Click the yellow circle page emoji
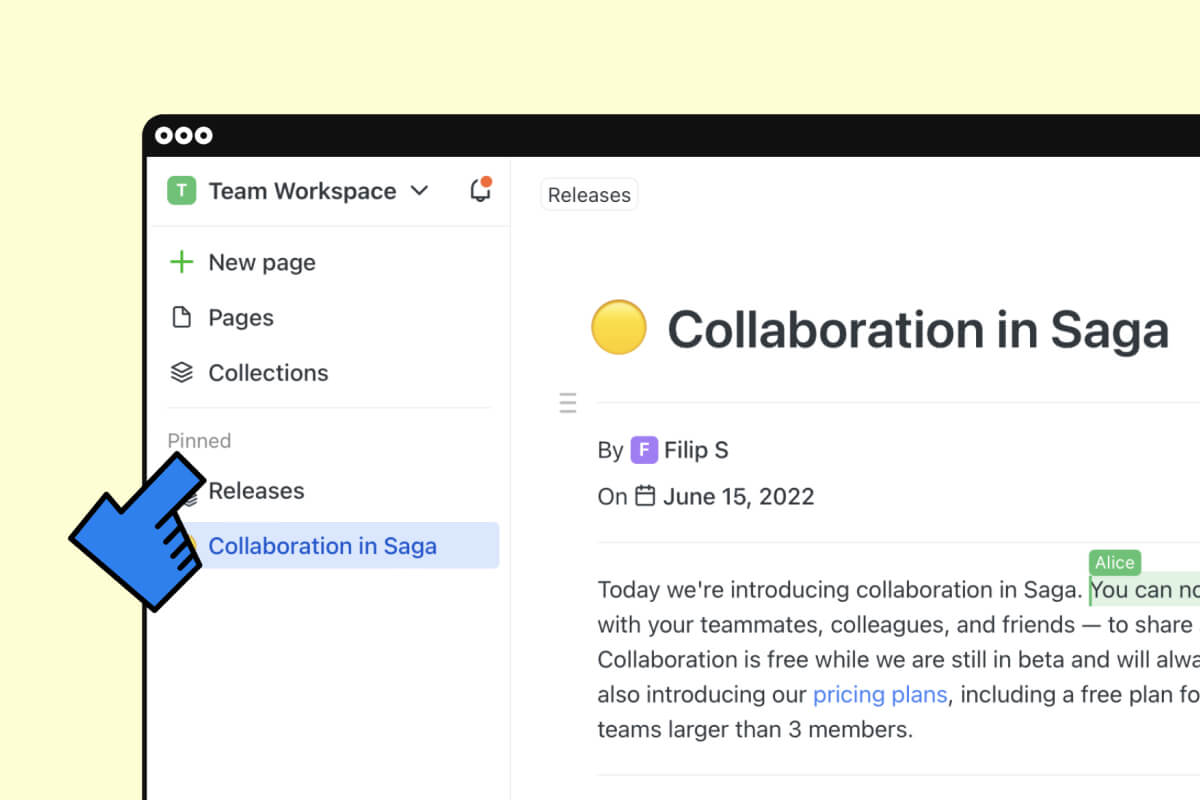 click(x=619, y=327)
